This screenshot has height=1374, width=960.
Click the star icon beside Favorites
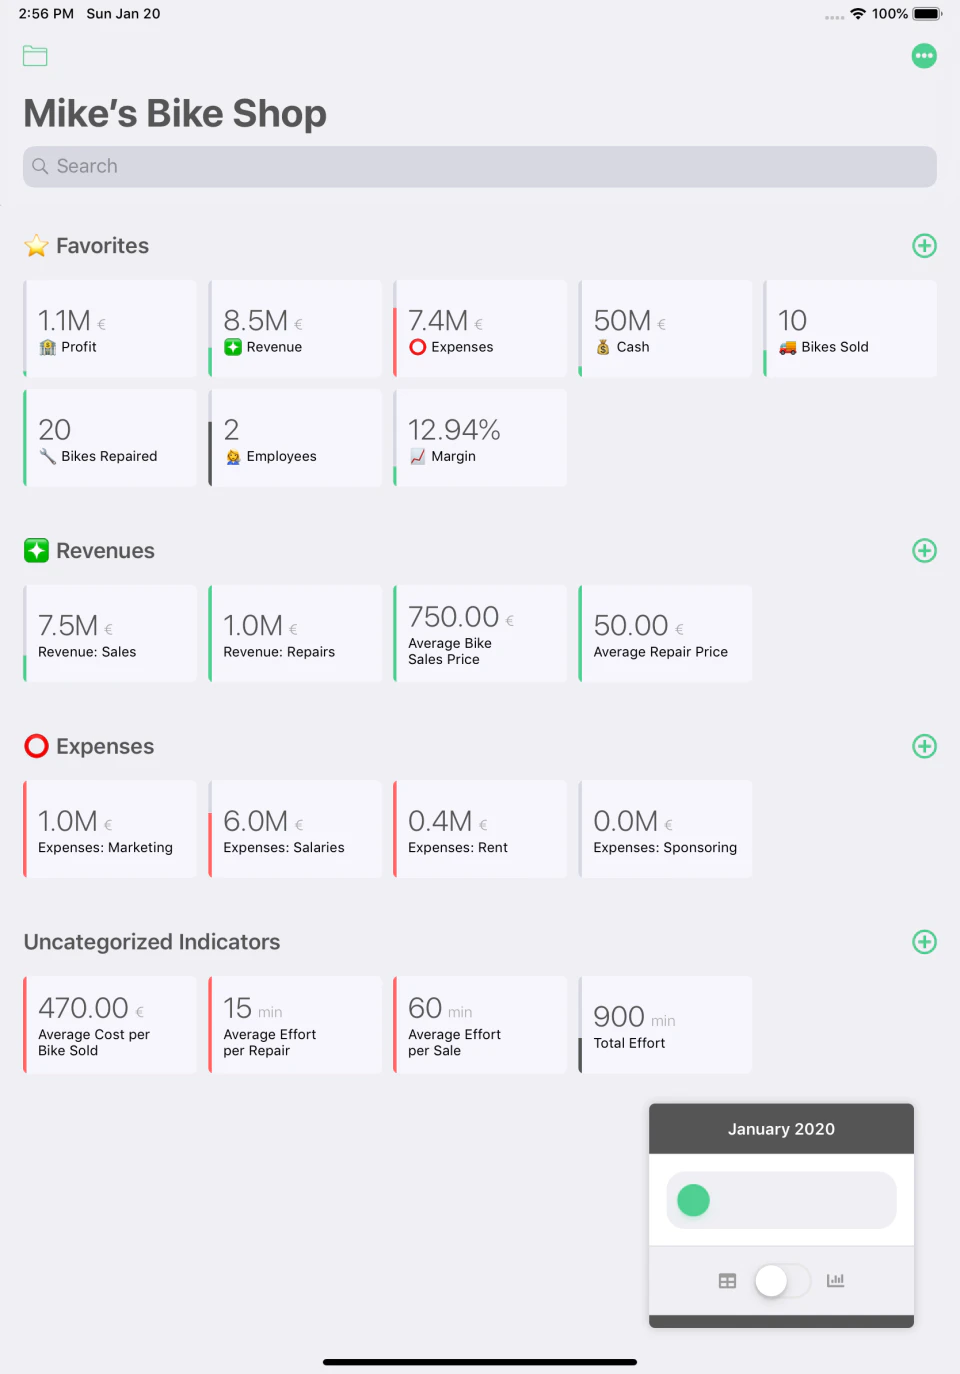pos(36,245)
